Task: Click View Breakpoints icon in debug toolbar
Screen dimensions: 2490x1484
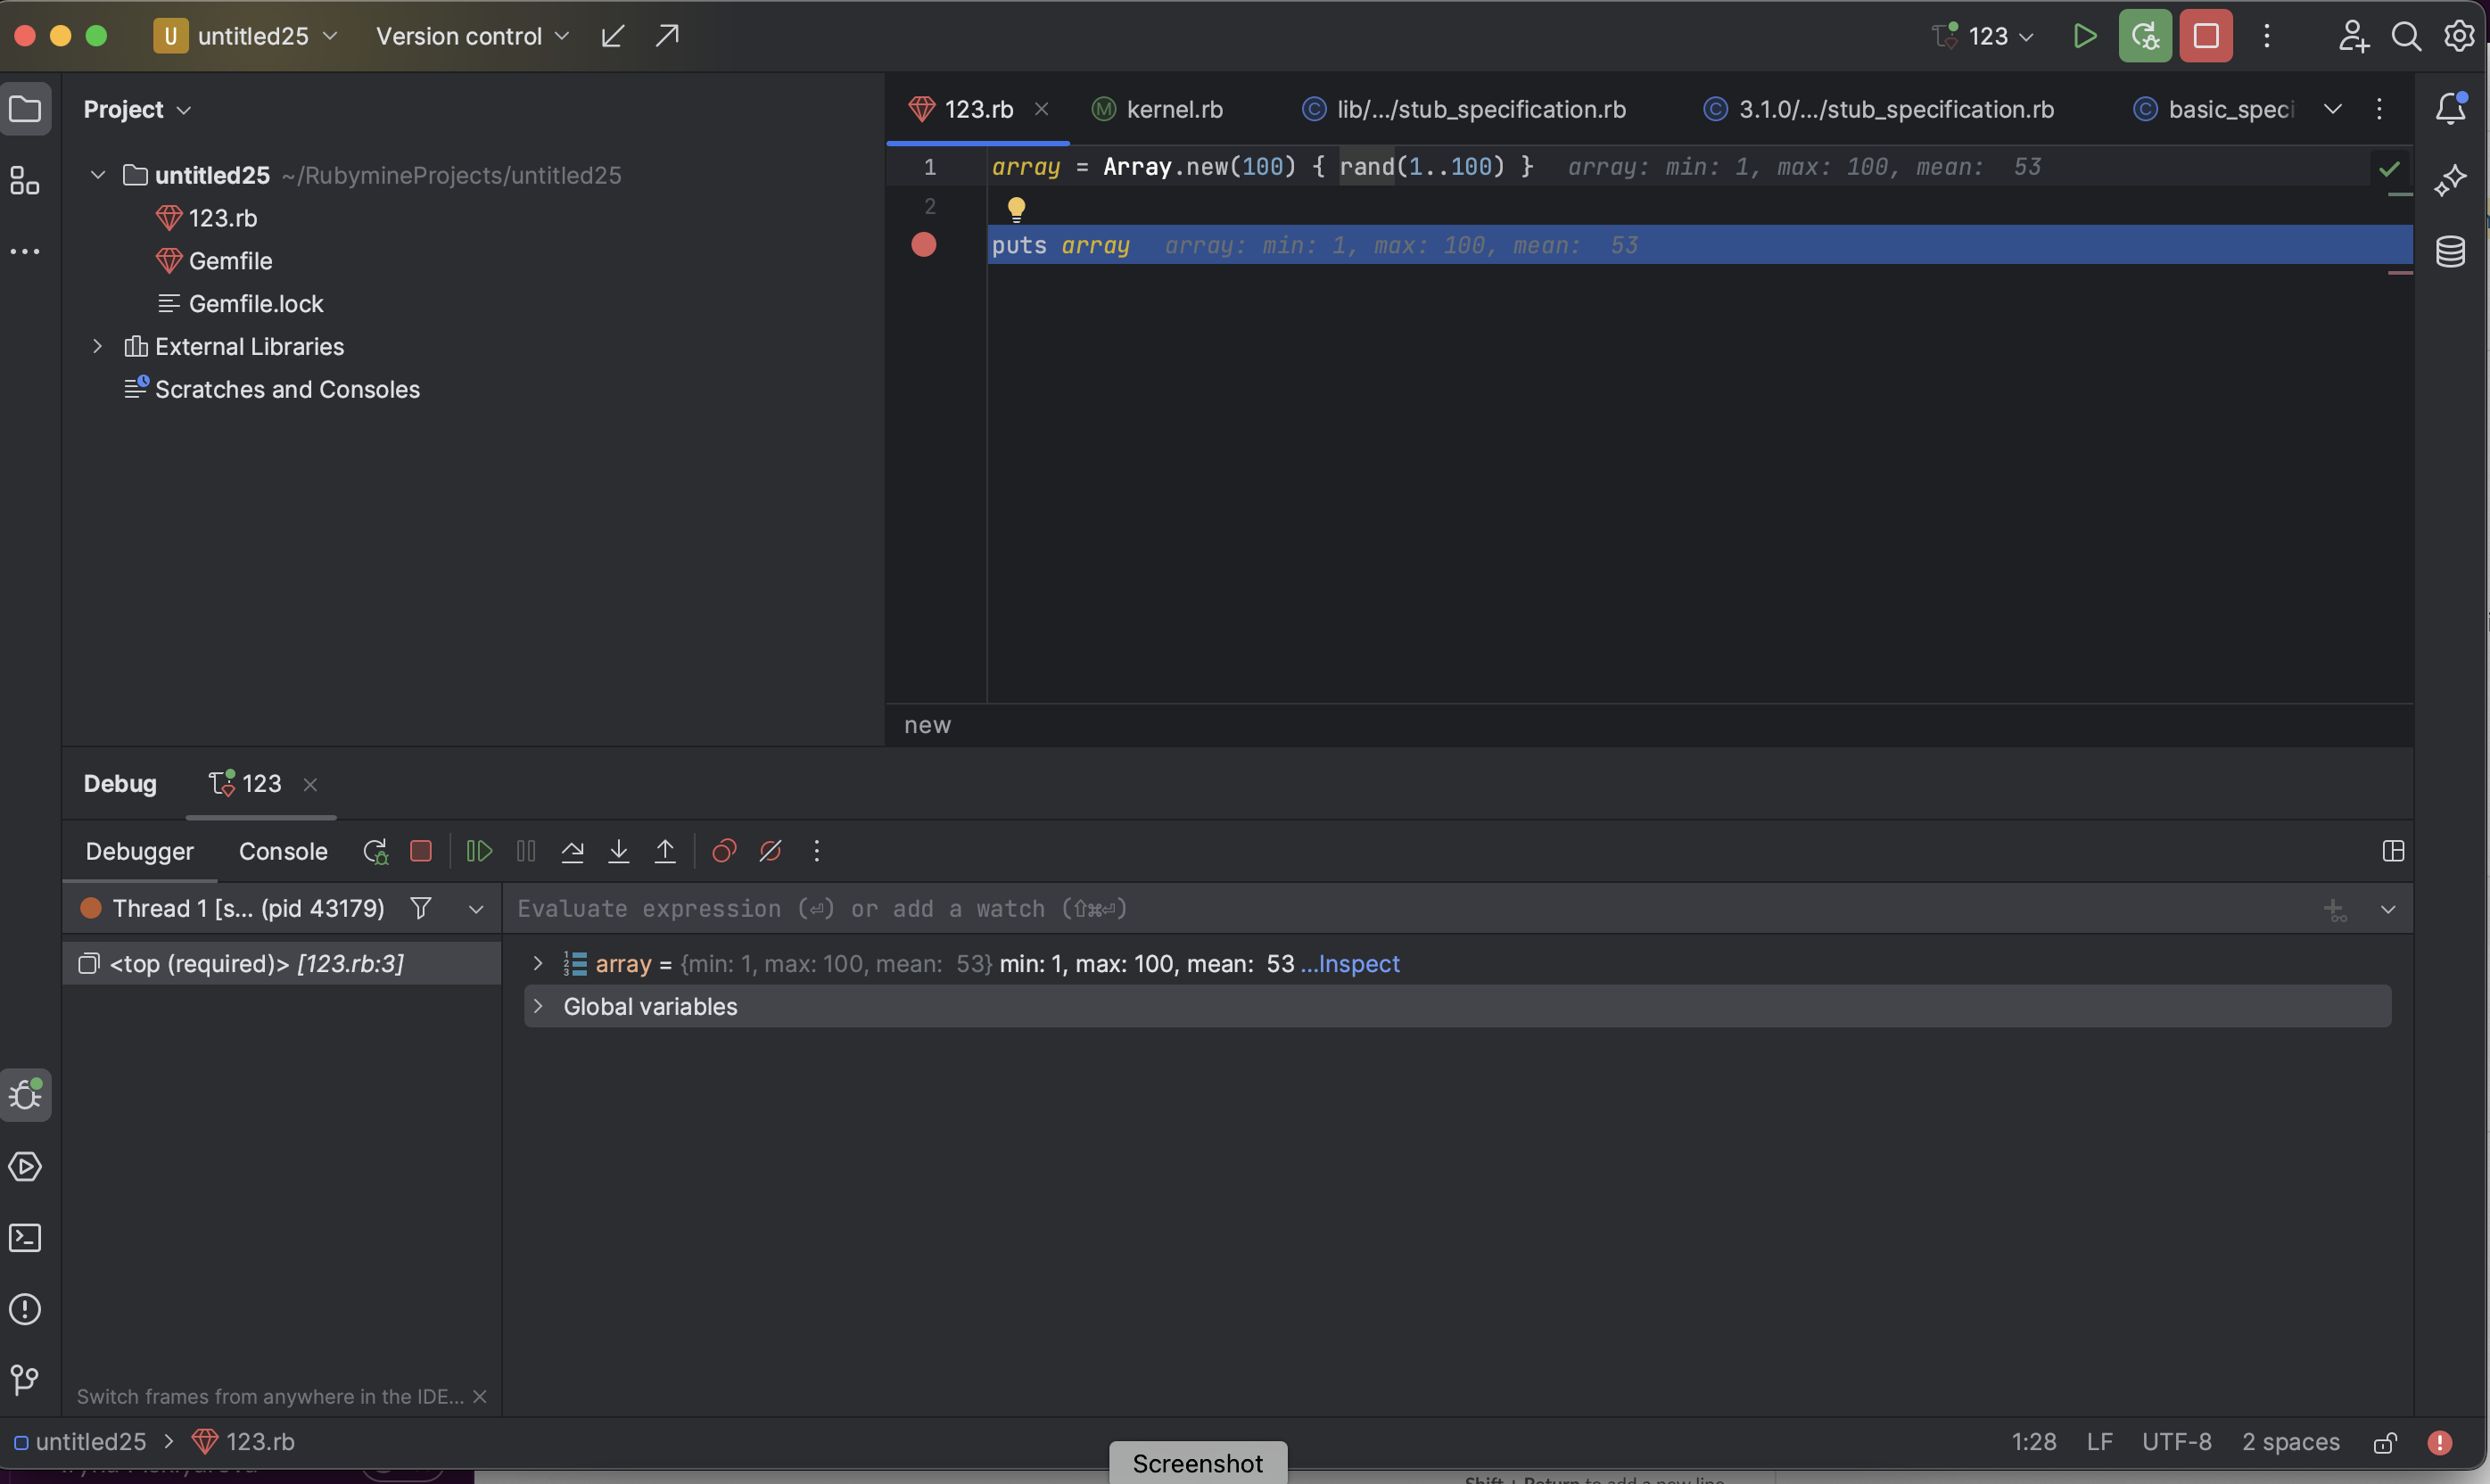Action: pos(724,851)
